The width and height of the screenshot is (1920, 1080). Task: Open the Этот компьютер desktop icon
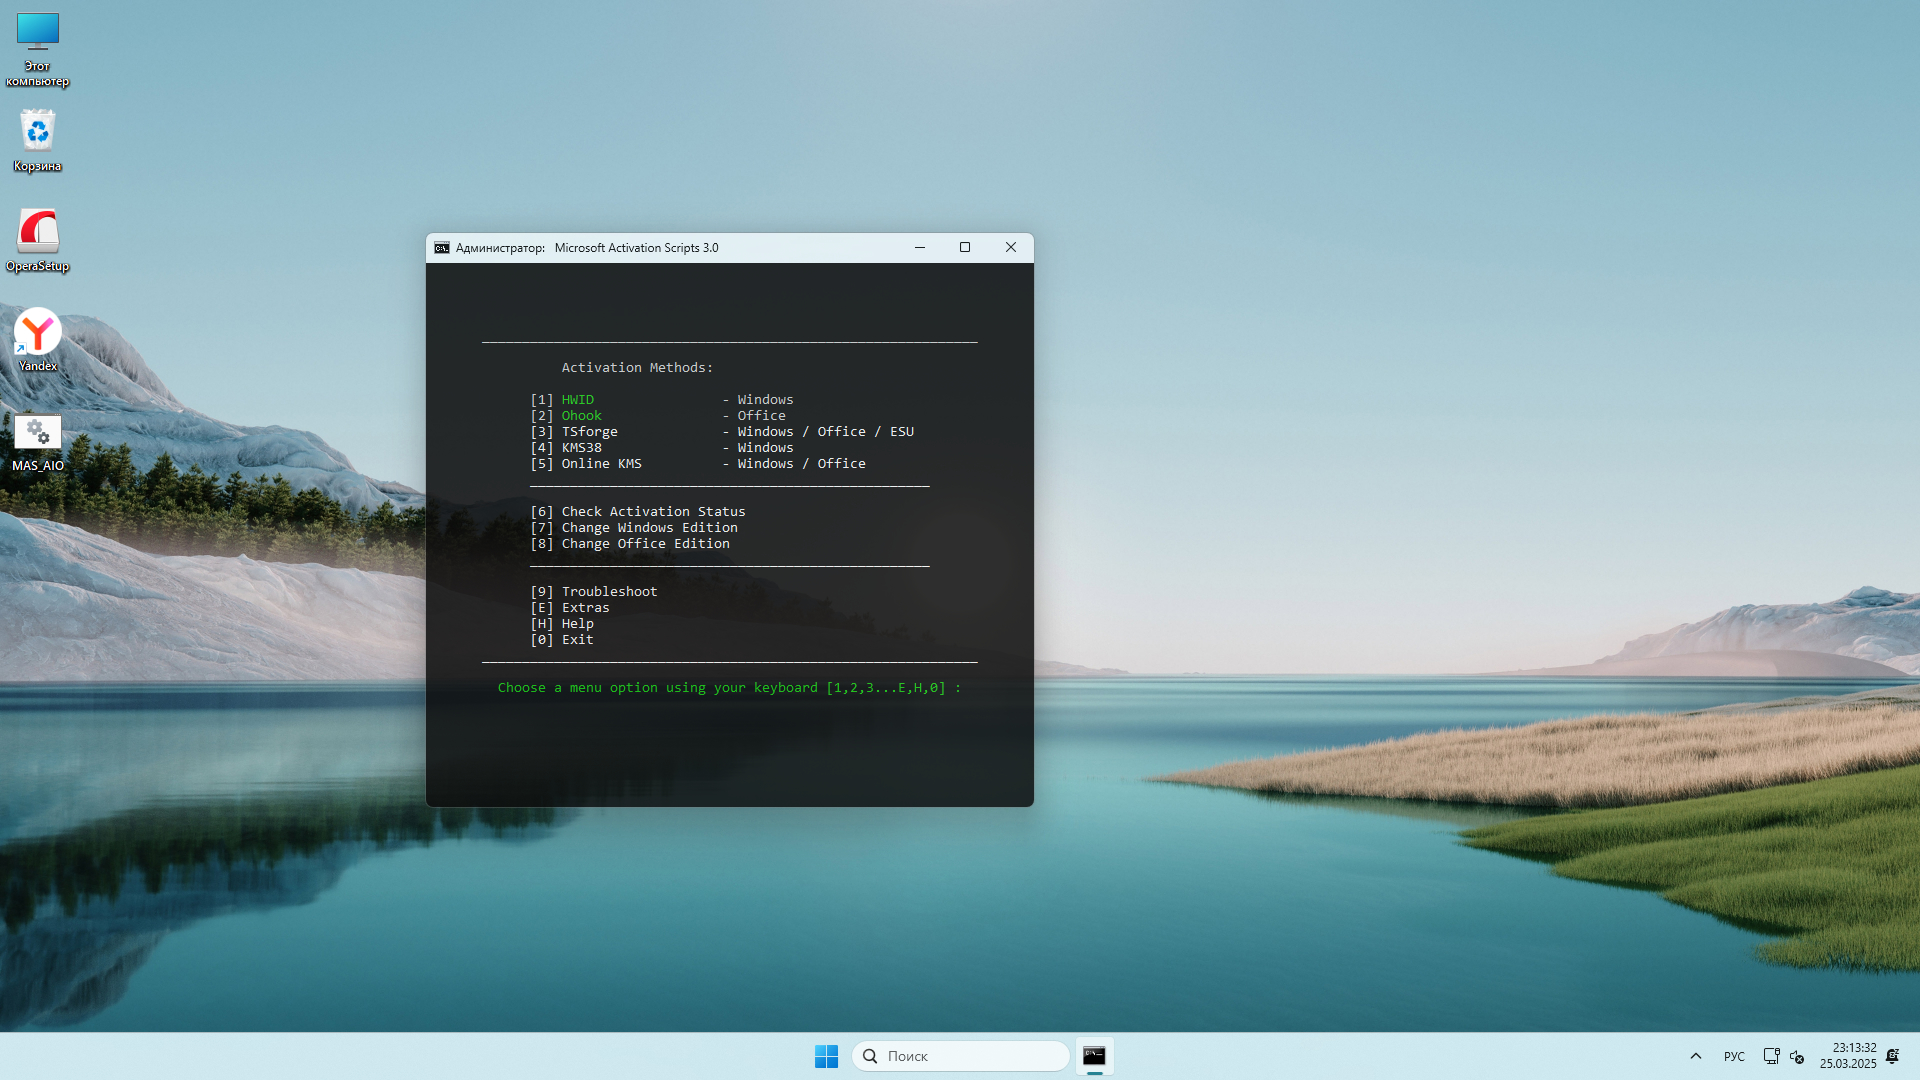(38, 48)
